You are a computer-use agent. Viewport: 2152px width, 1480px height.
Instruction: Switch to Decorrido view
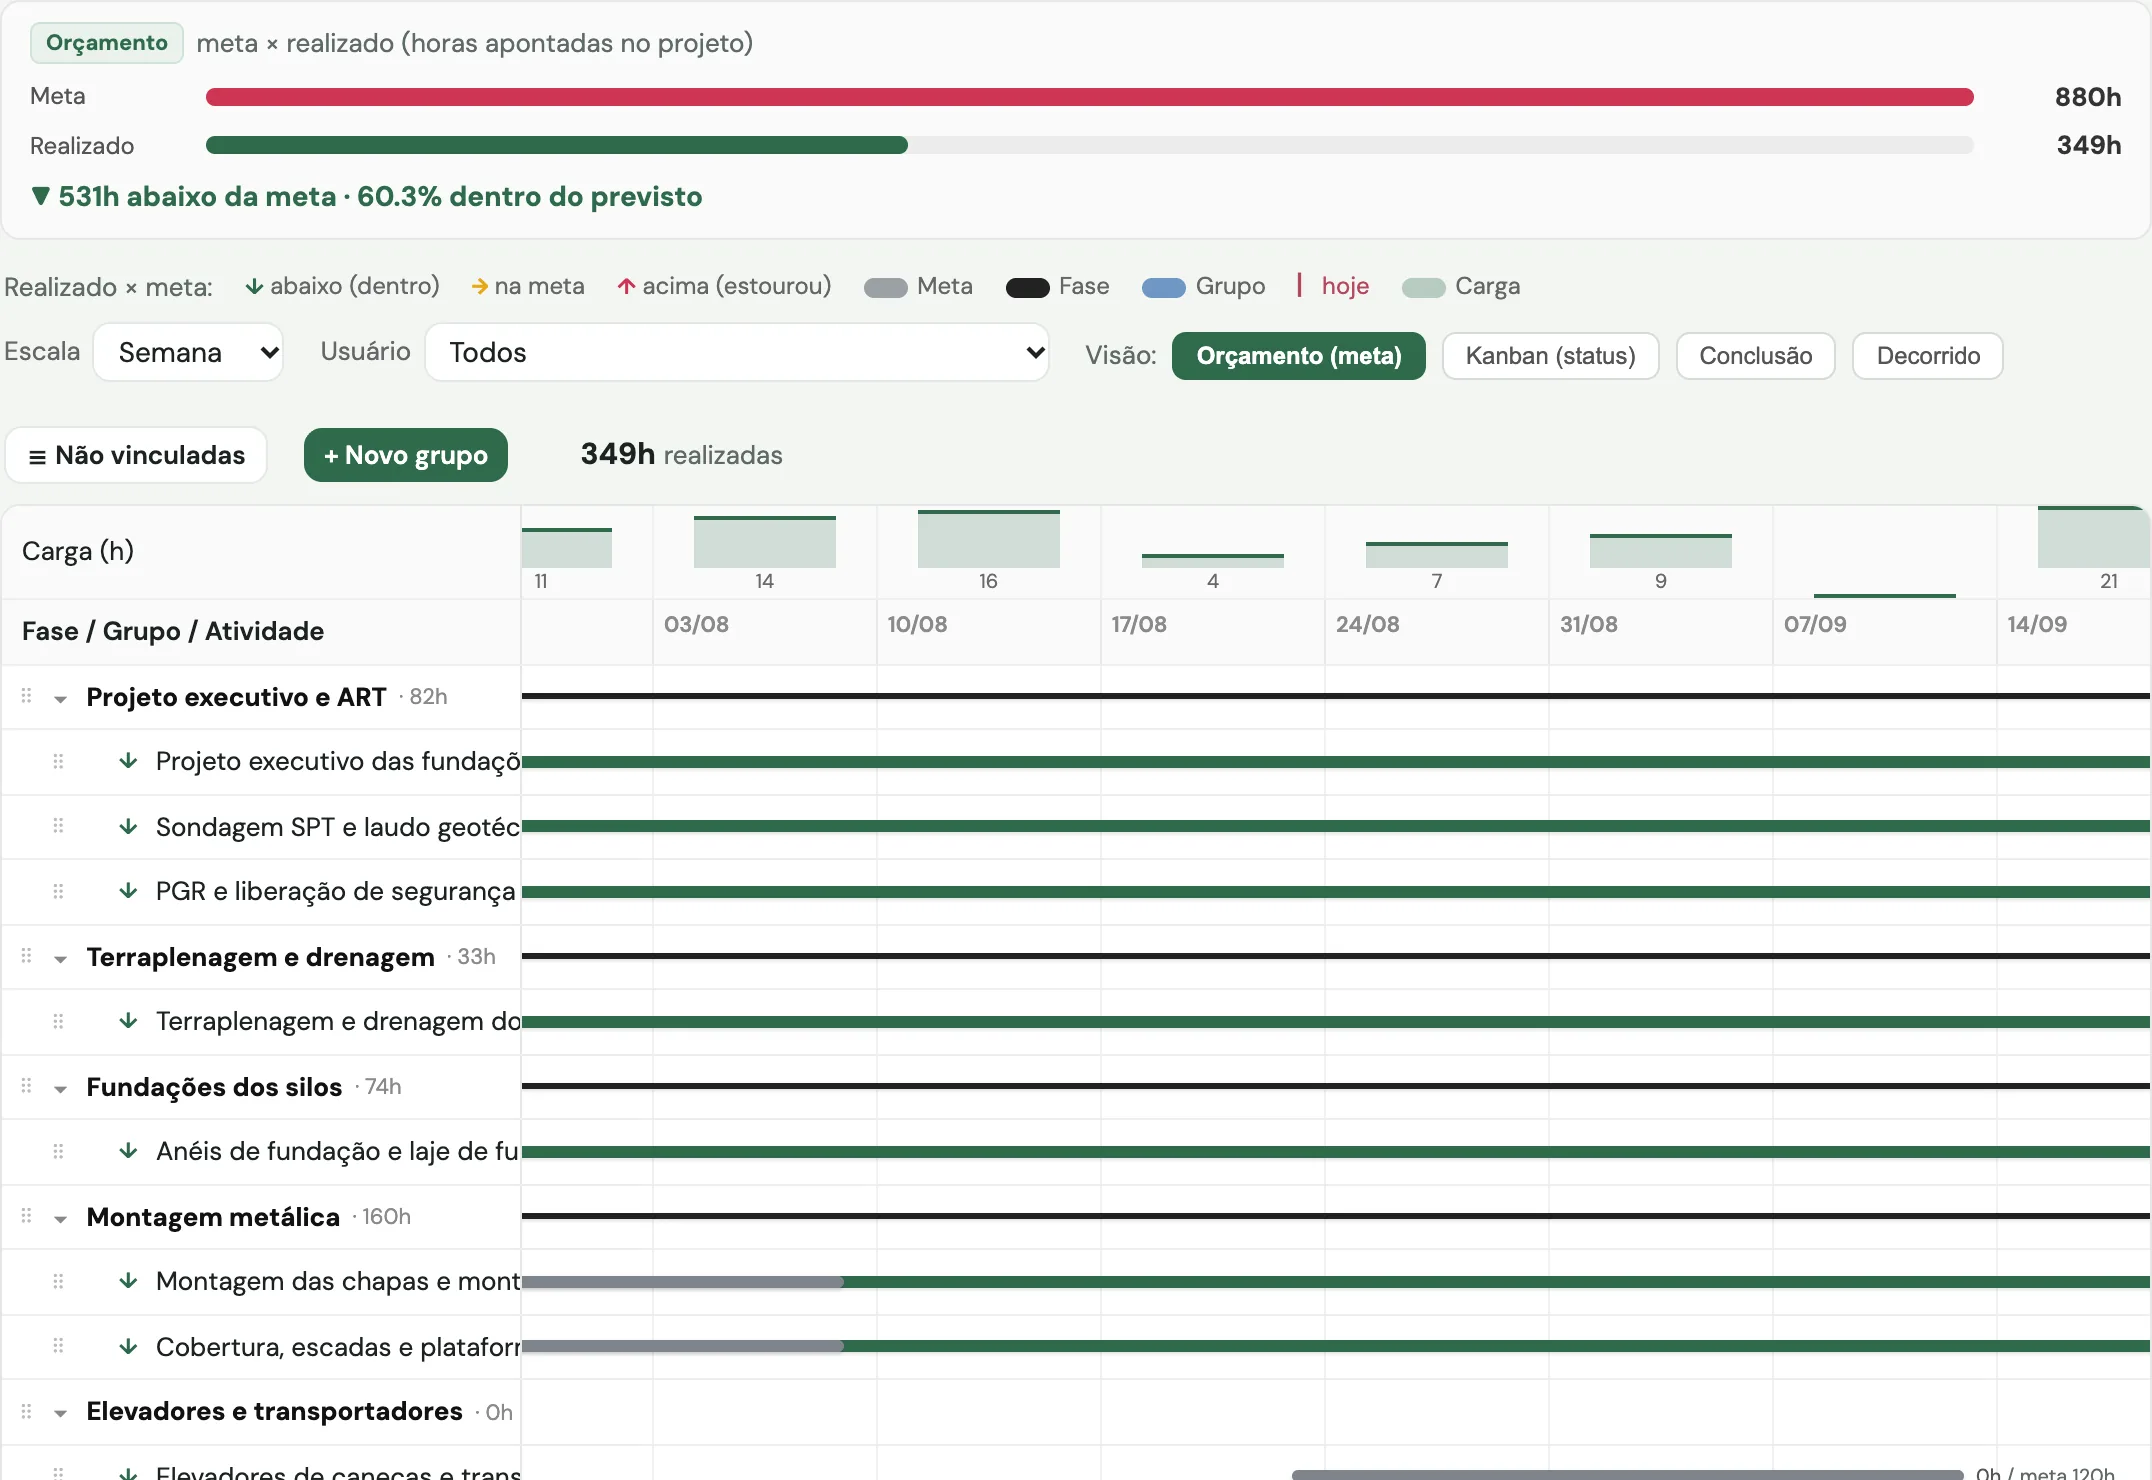1927,356
